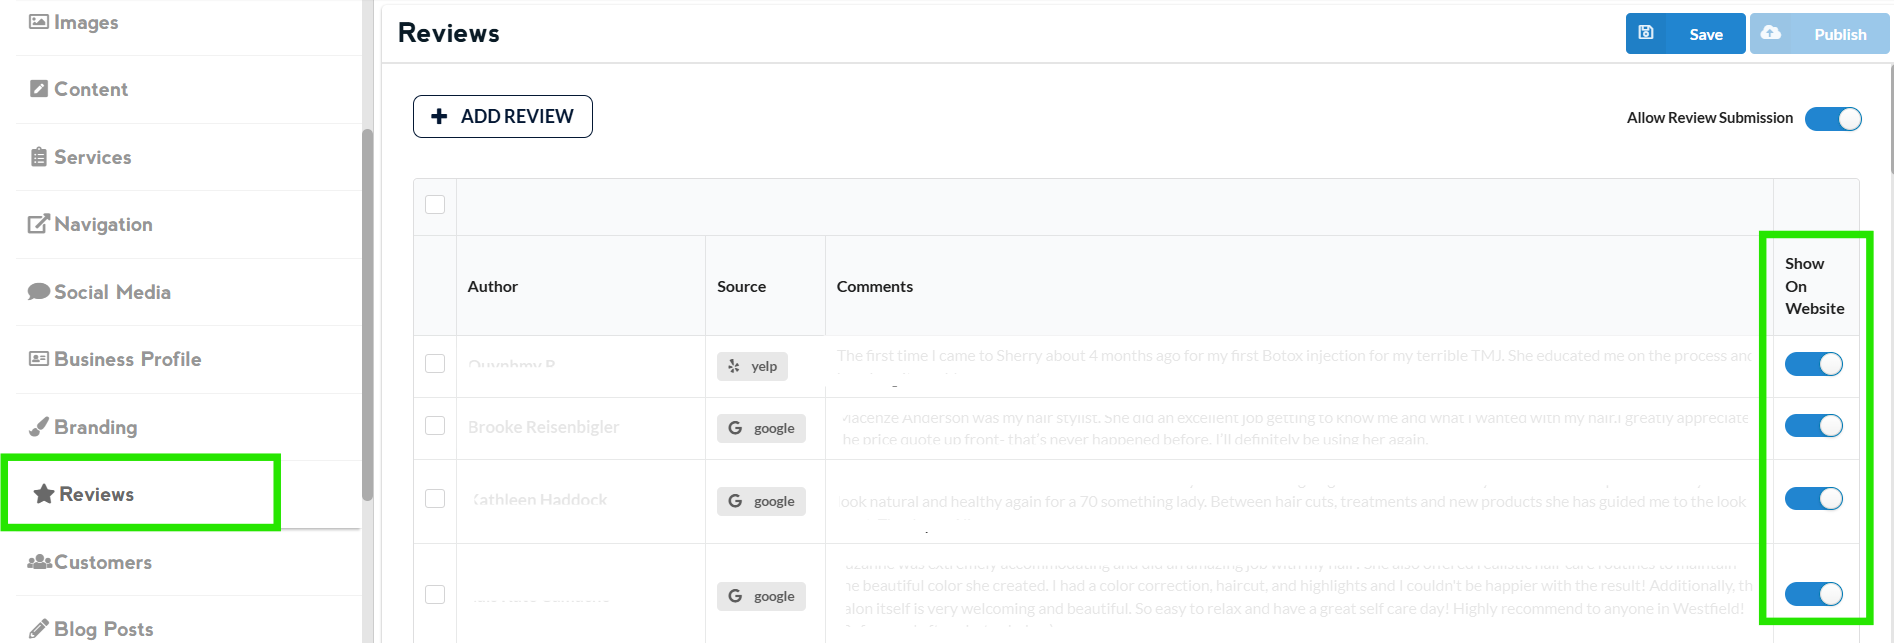
Task: Save the reviews changes
Action: tap(1685, 34)
